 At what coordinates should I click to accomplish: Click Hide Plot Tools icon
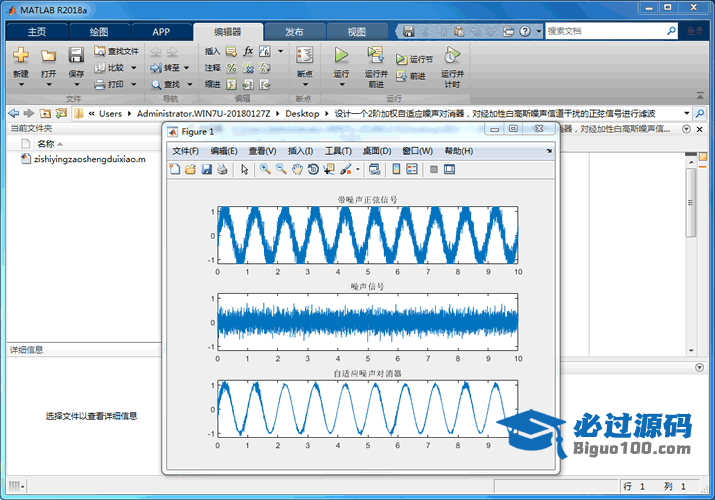pyautogui.click(x=434, y=170)
